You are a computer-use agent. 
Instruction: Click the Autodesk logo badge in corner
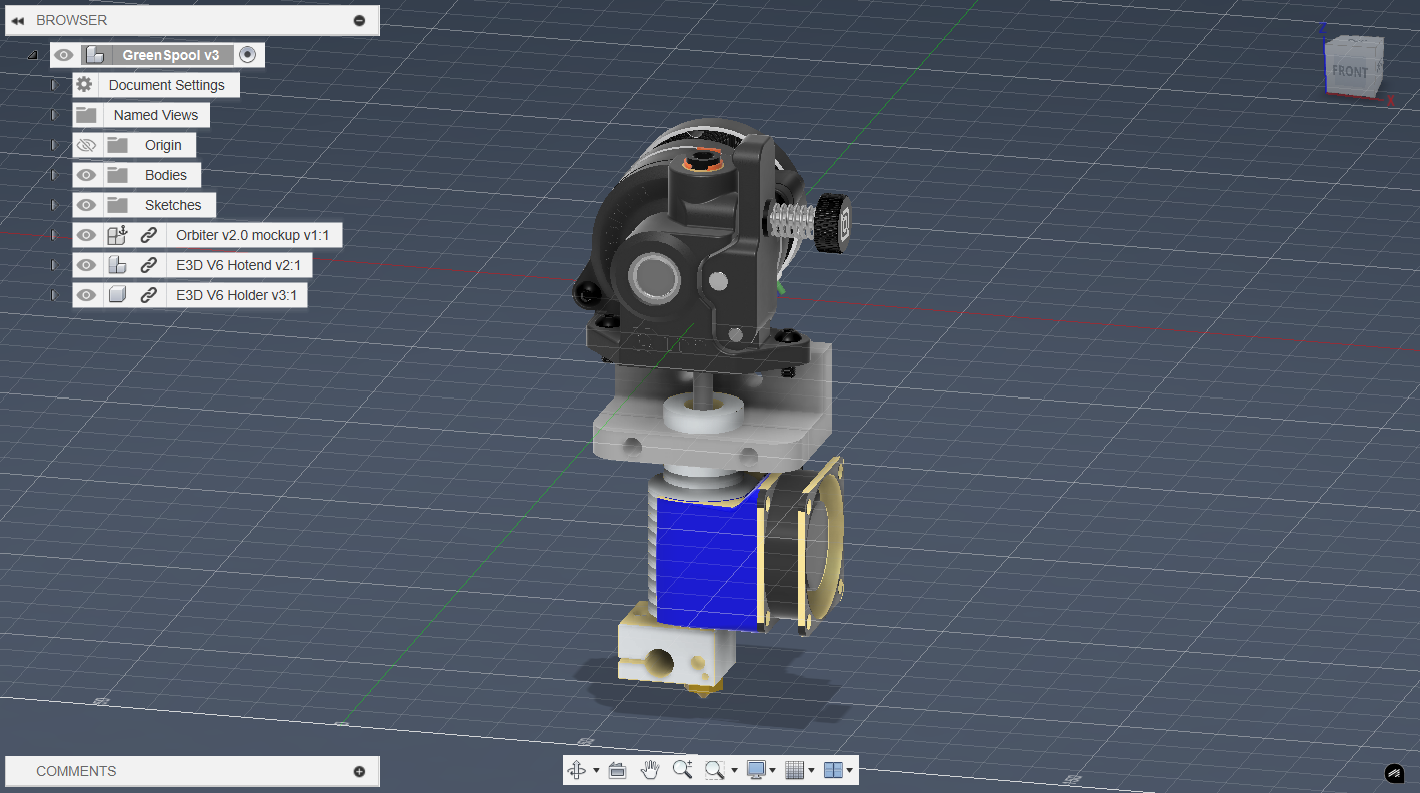point(1395,772)
